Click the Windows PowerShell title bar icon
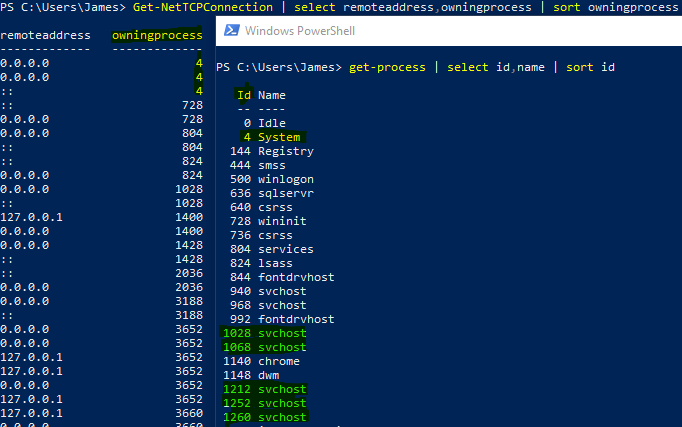 (231, 30)
